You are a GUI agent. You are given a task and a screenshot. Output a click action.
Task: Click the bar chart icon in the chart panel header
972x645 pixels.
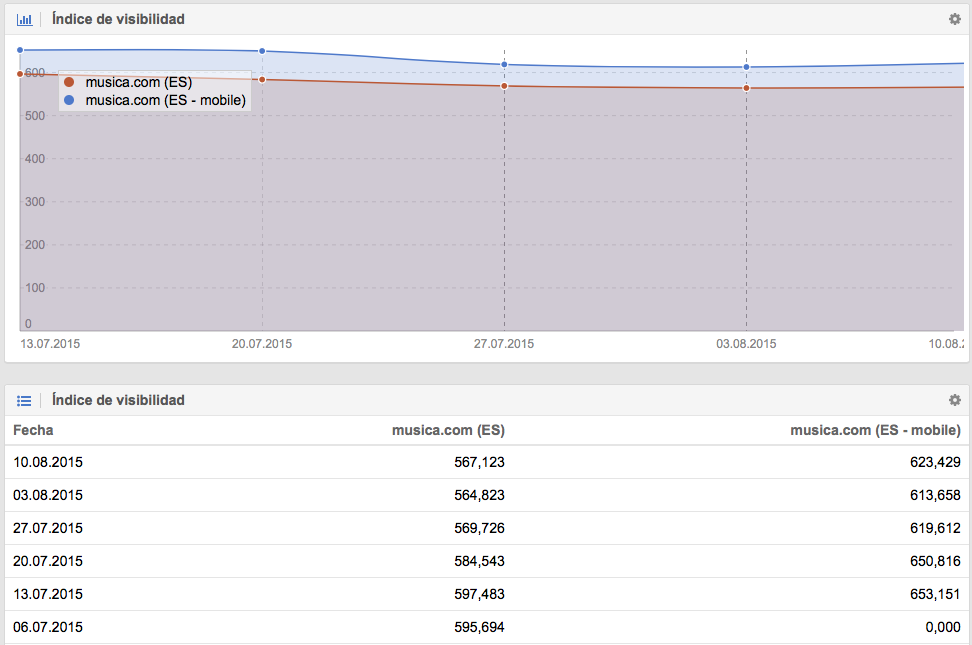pos(24,19)
